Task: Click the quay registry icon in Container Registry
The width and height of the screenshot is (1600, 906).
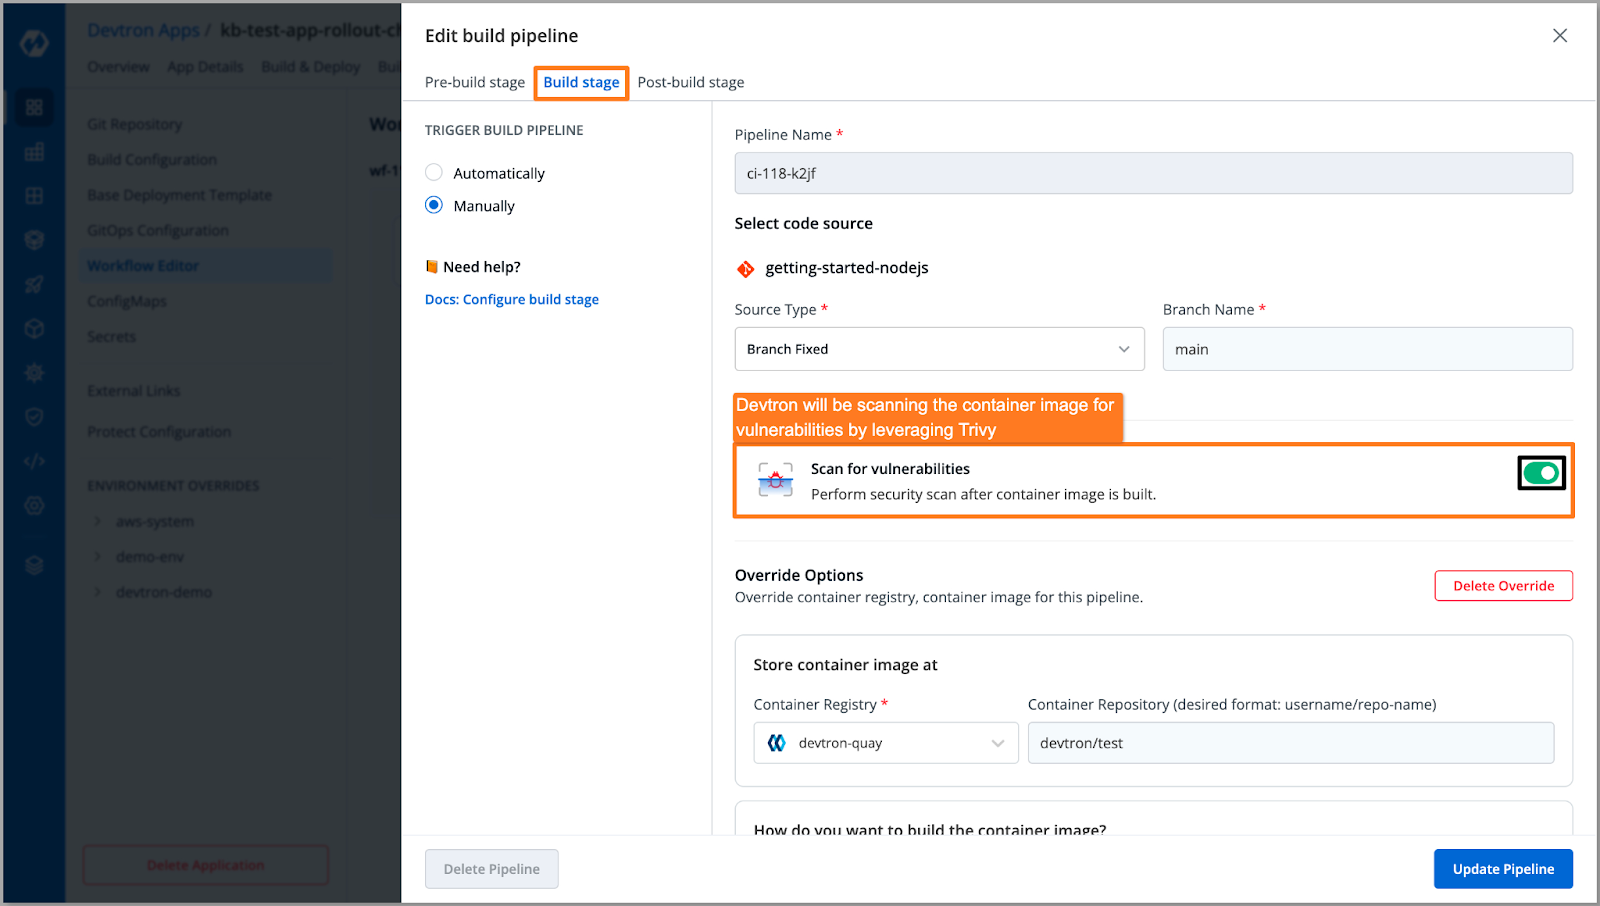Action: tap(776, 743)
